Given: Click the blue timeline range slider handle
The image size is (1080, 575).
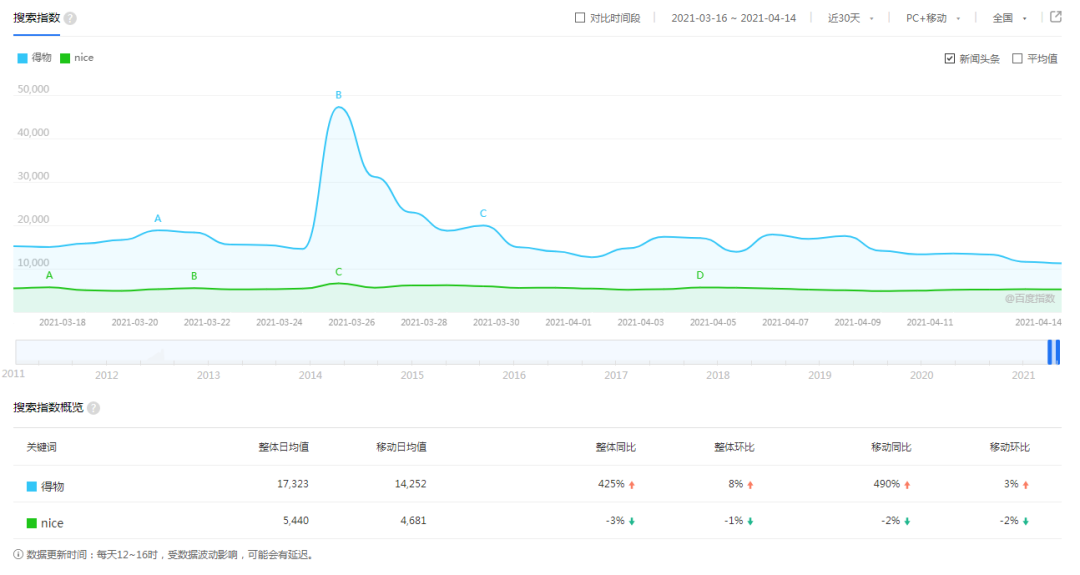Looking at the screenshot, I should [1054, 352].
